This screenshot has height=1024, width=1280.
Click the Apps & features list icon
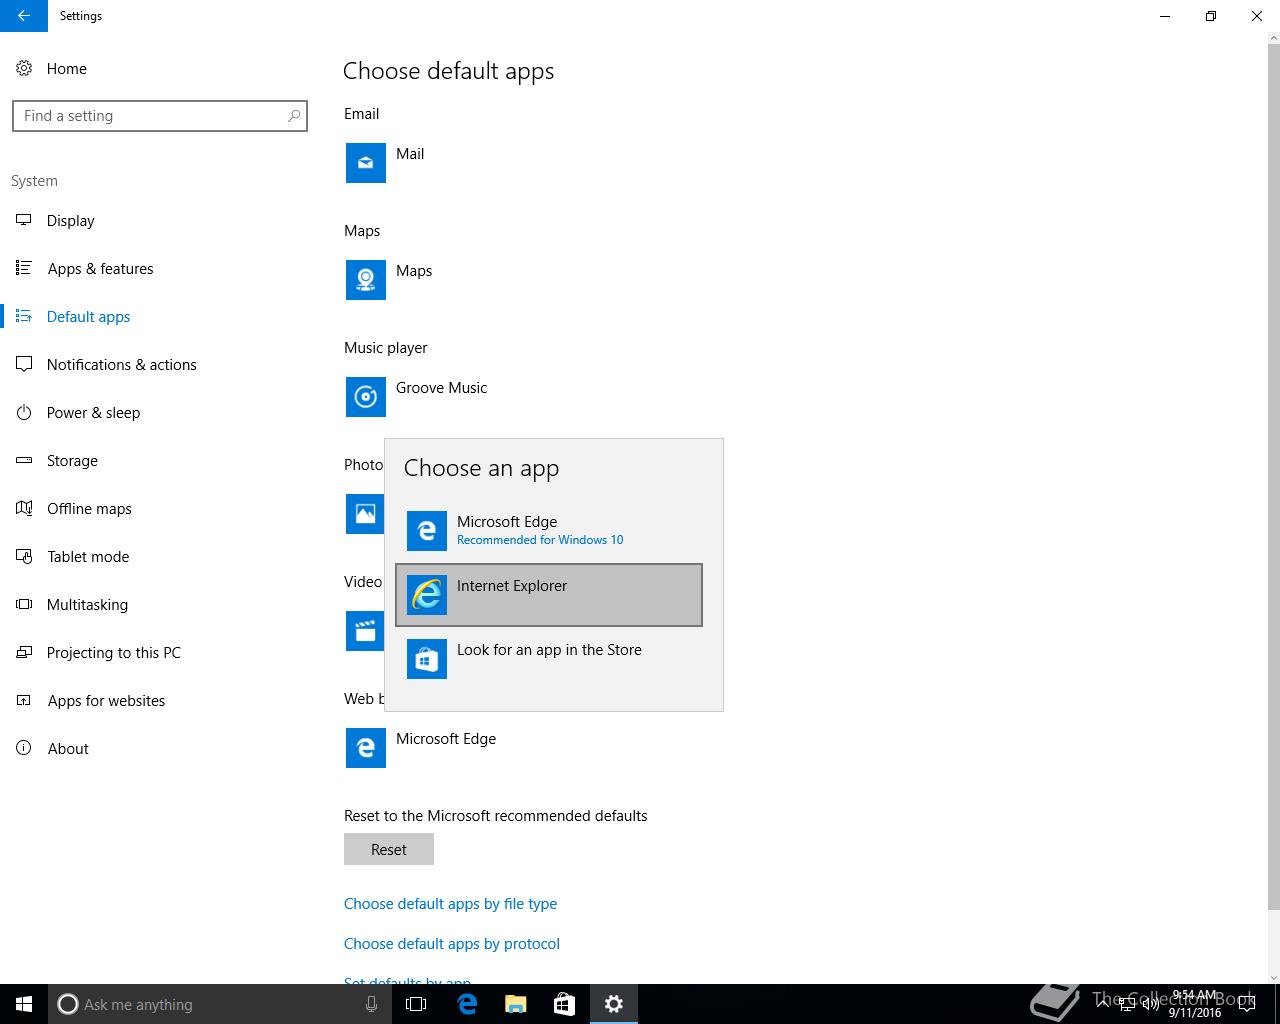point(24,269)
